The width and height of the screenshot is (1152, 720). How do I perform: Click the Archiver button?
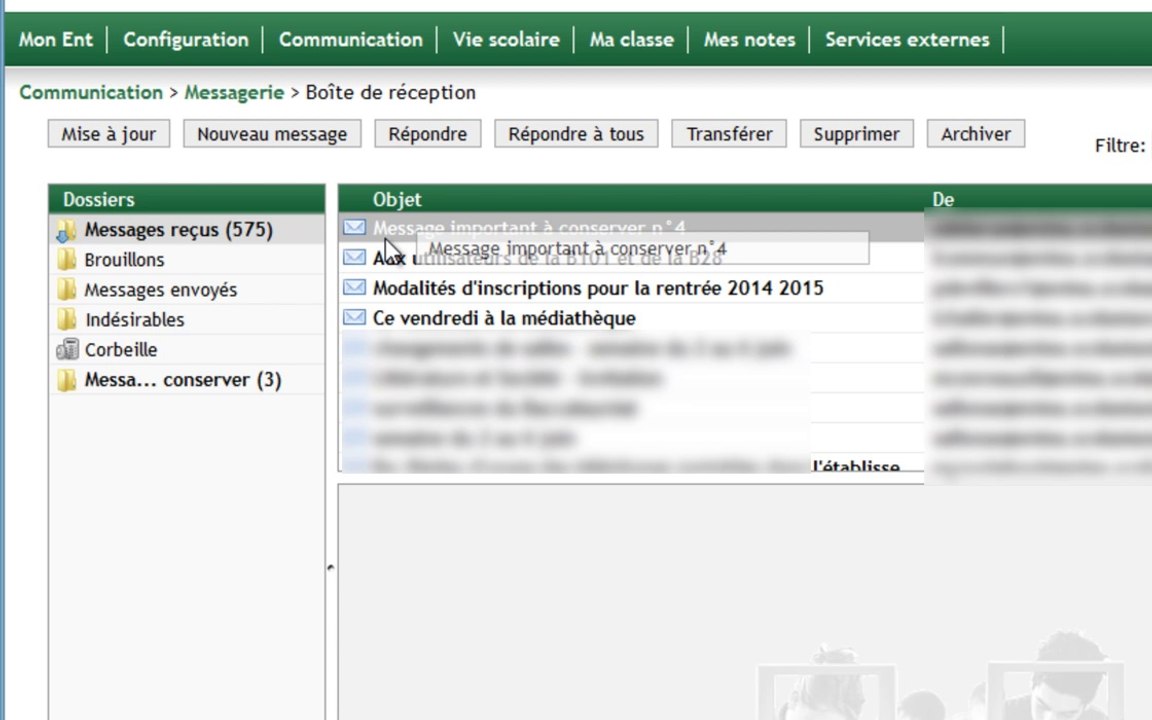[x=976, y=134]
